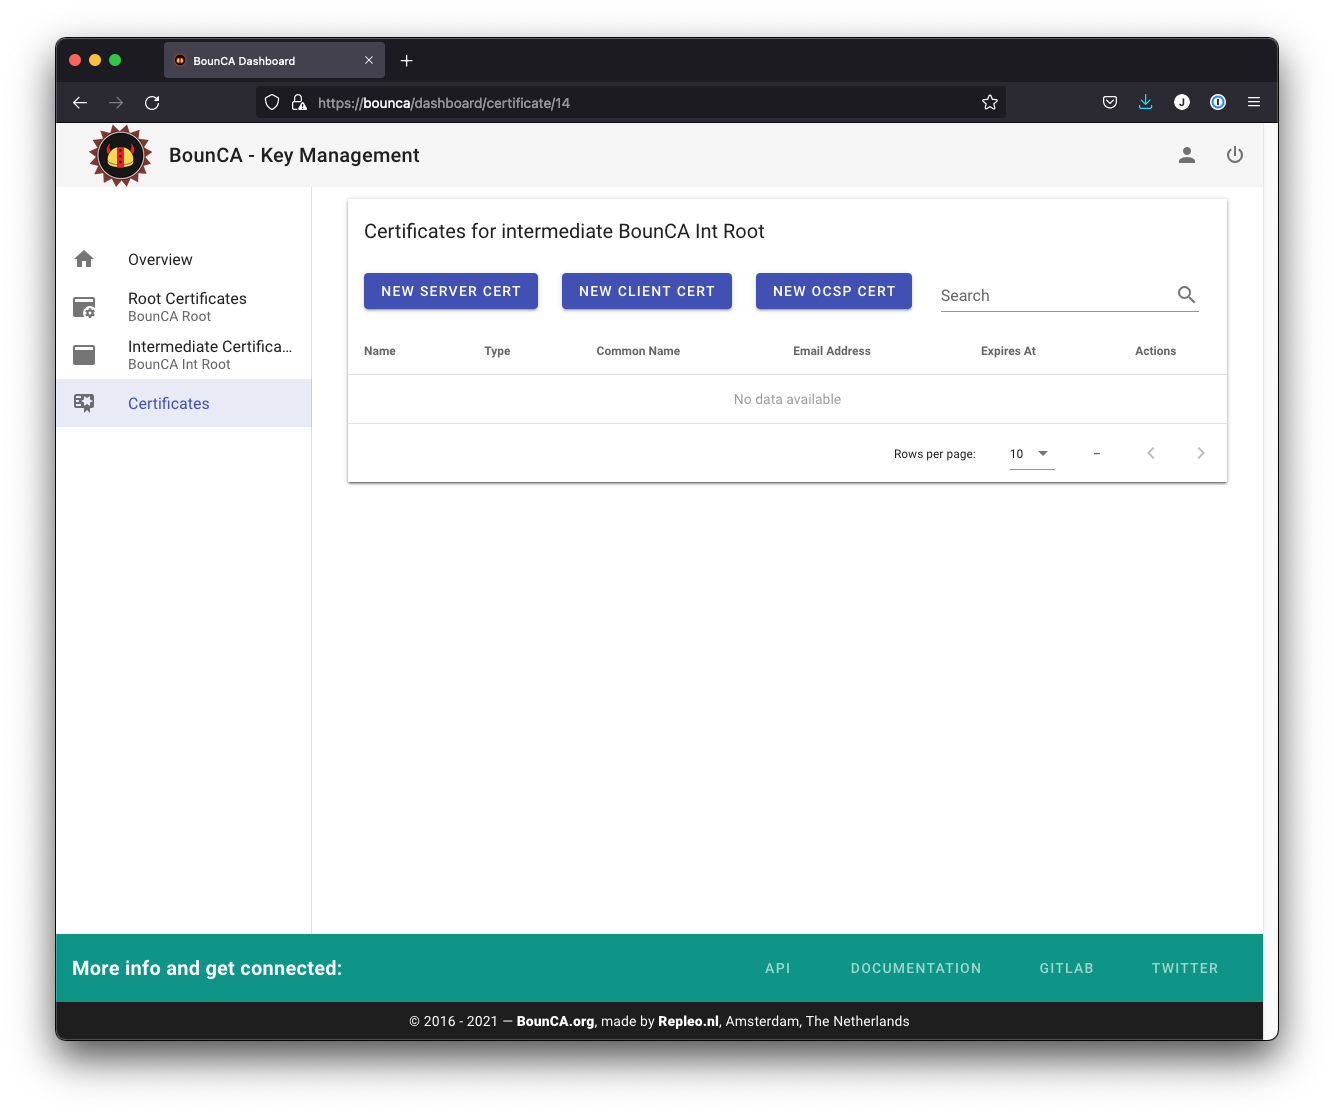1334x1114 pixels.
Task: Open the Repleo.nl link in footer
Action: pos(688,1021)
